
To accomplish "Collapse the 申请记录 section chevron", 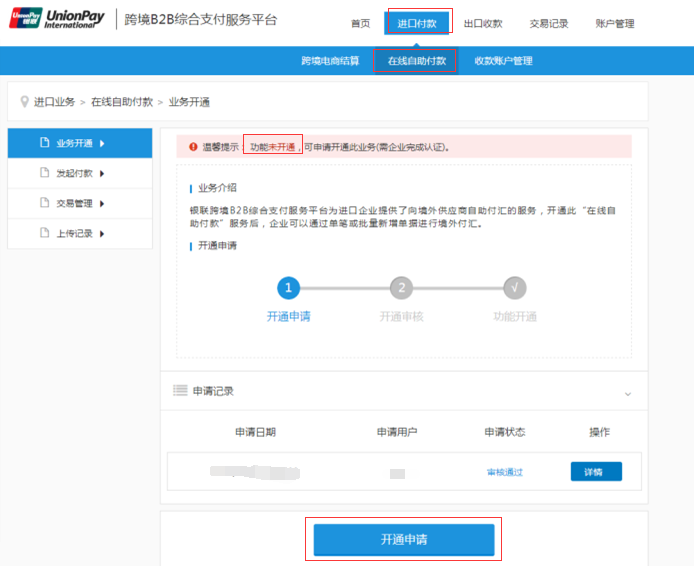I will 628,393.
